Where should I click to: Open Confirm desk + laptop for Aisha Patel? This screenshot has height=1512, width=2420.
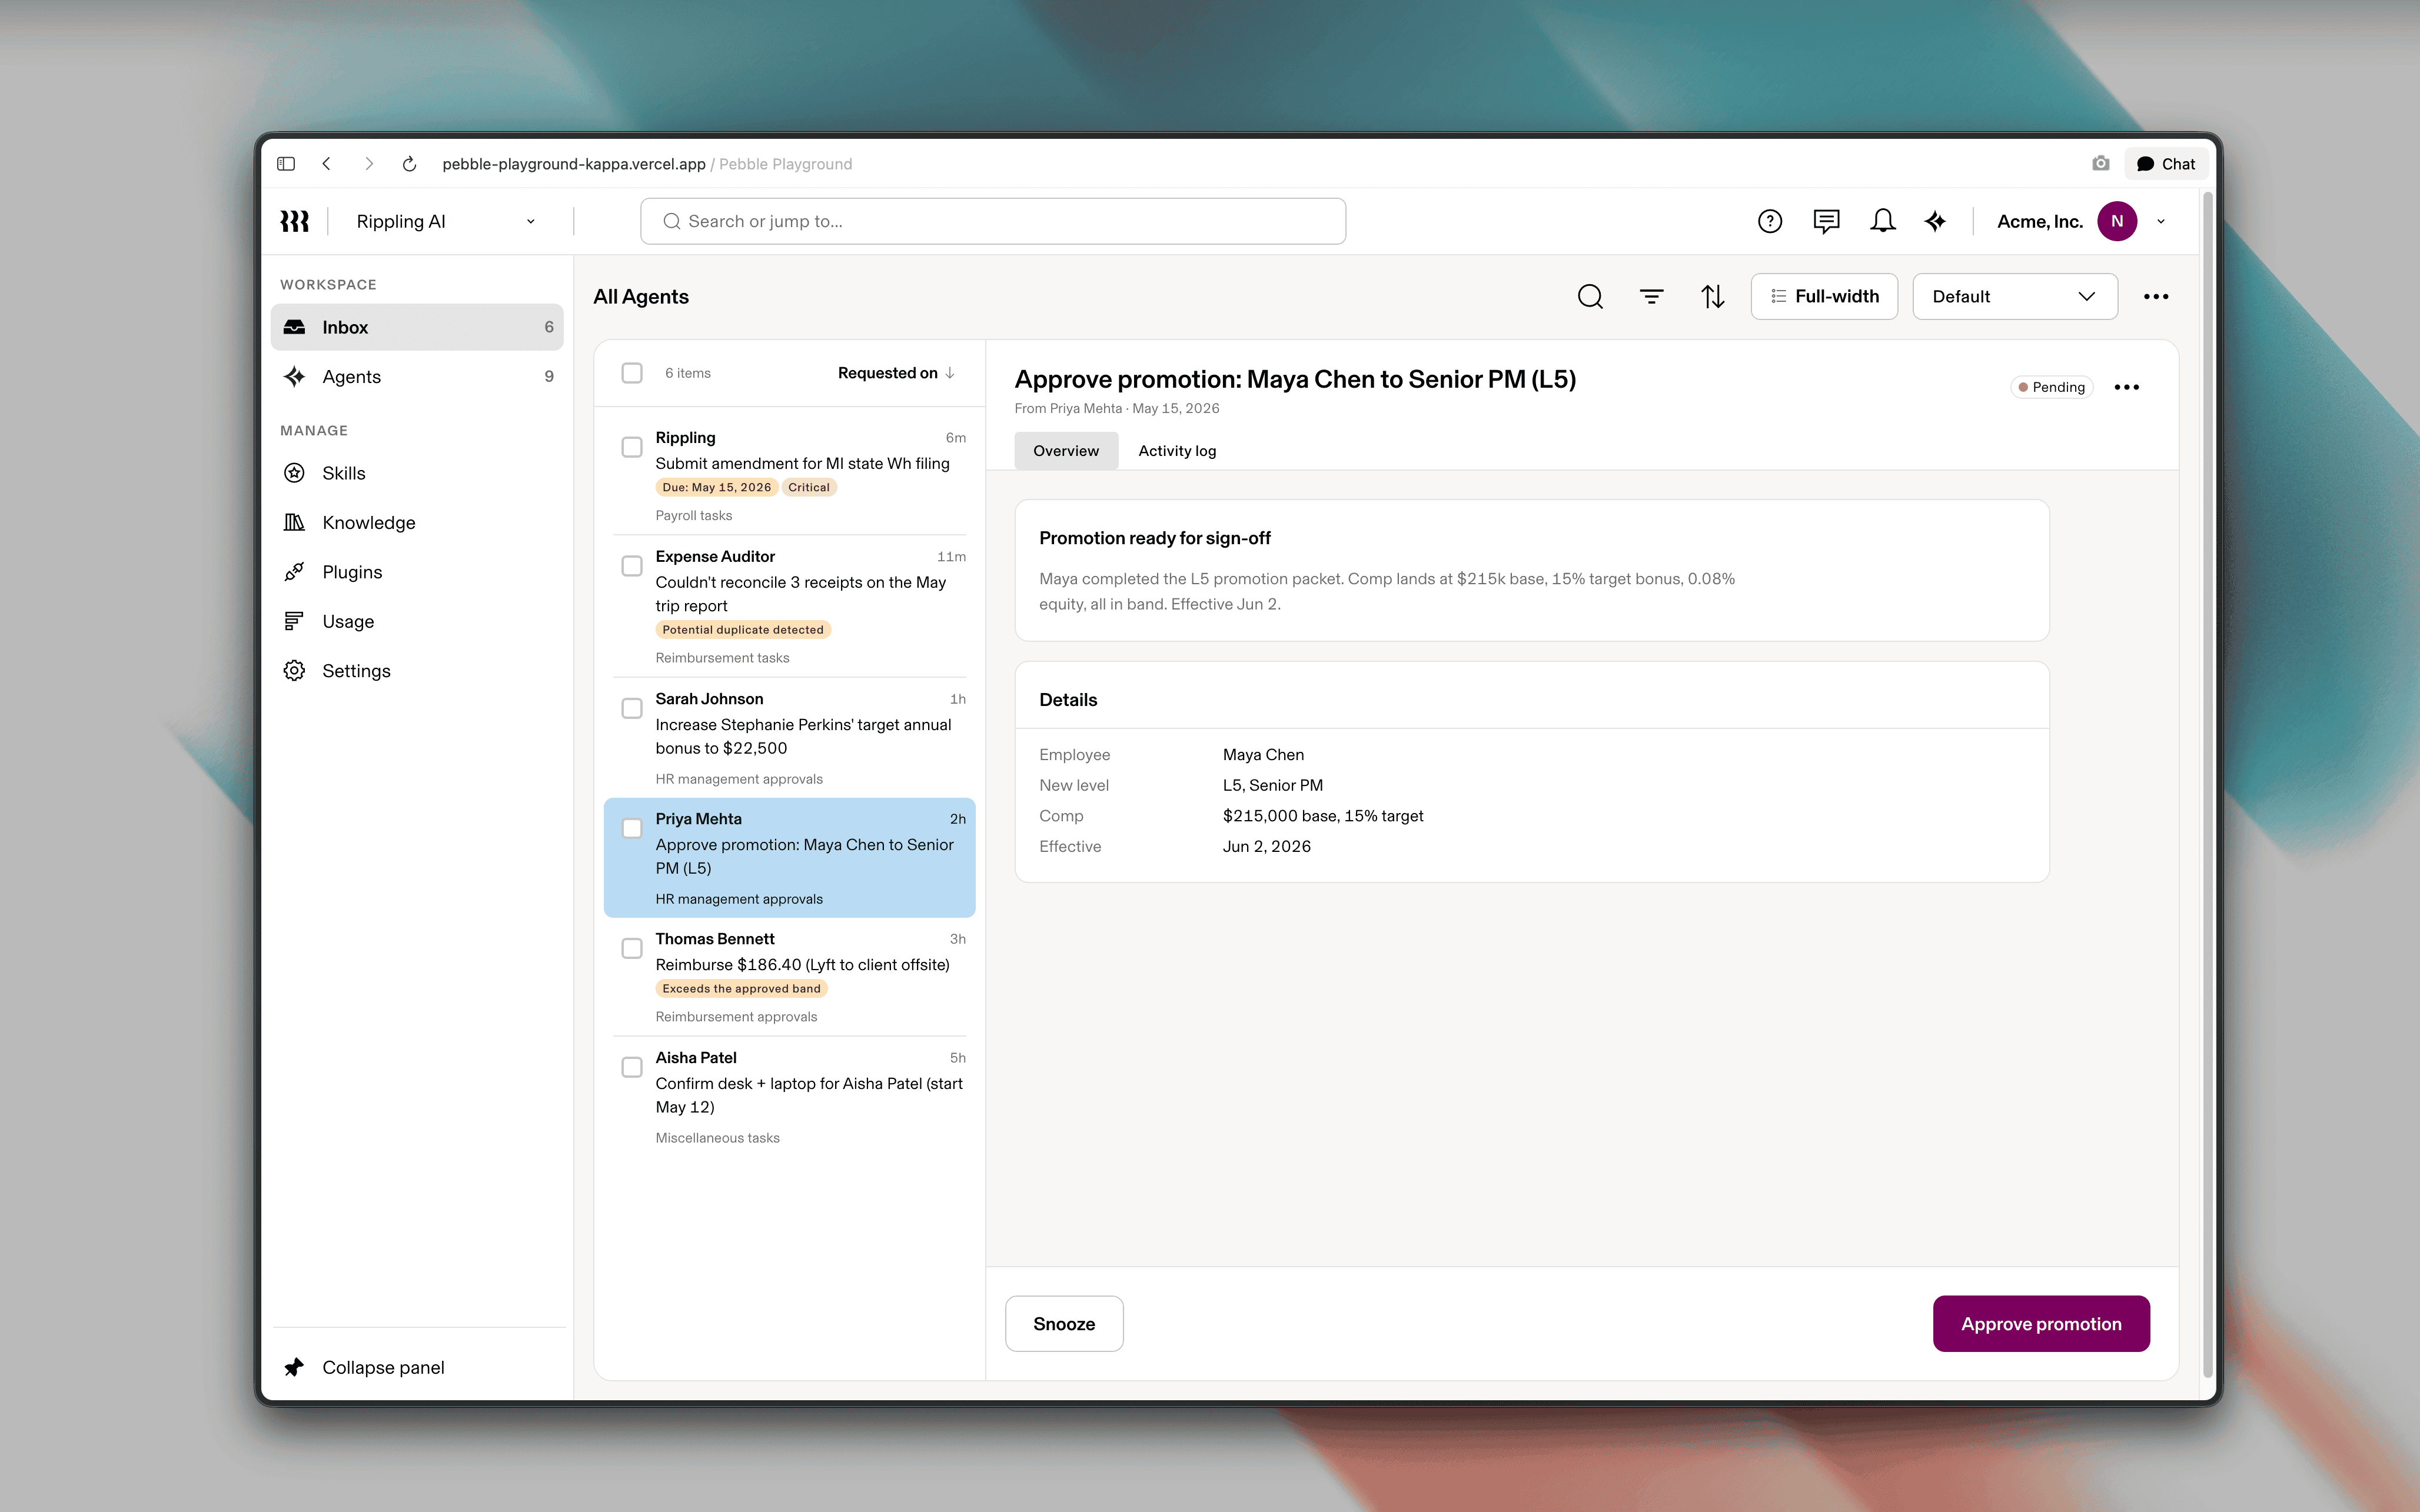click(x=809, y=1095)
